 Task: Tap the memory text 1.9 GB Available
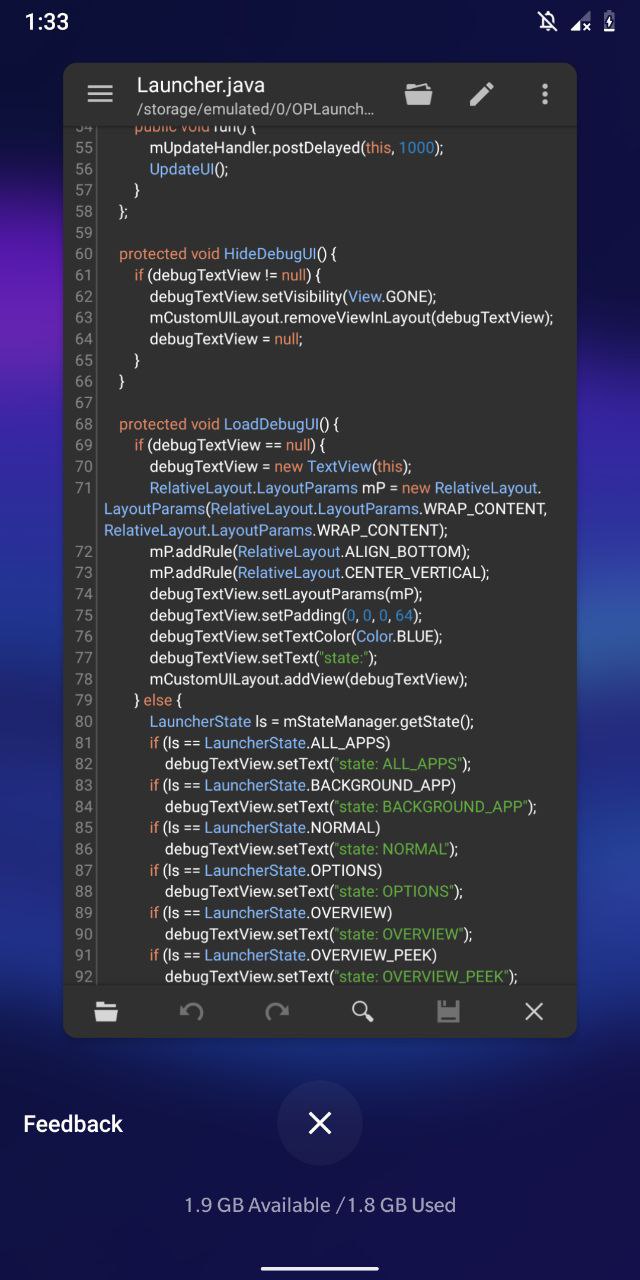coord(257,1205)
